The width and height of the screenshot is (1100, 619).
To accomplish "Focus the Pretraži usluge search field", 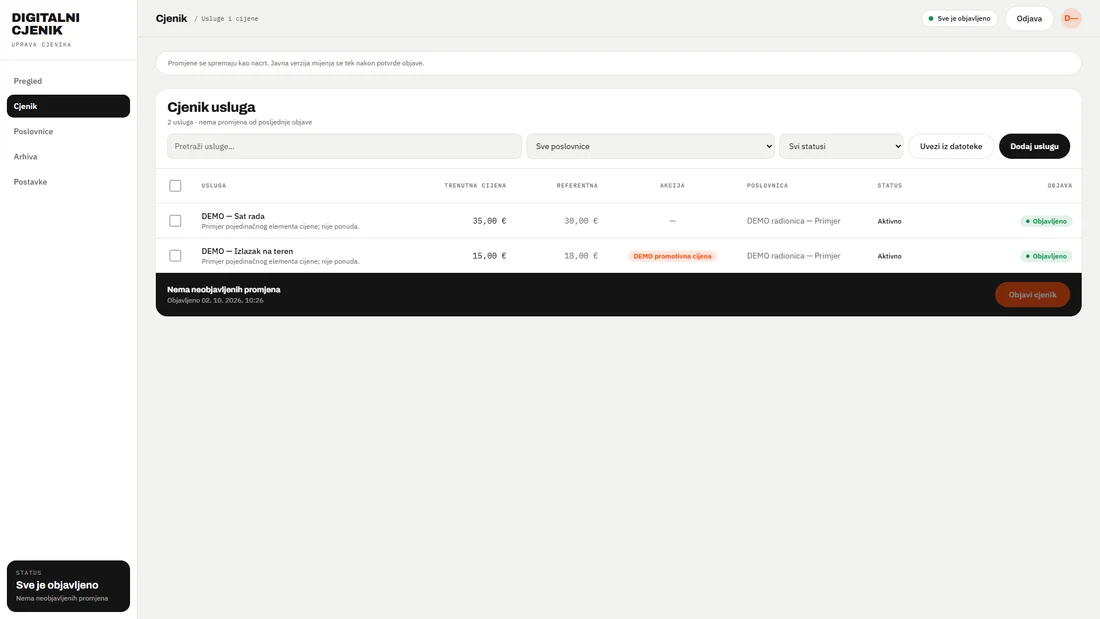I will pos(344,146).
